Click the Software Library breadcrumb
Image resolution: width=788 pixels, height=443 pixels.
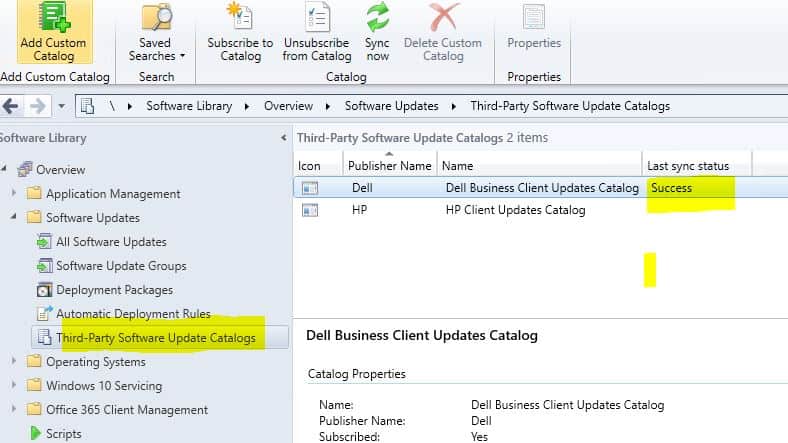[189, 106]
